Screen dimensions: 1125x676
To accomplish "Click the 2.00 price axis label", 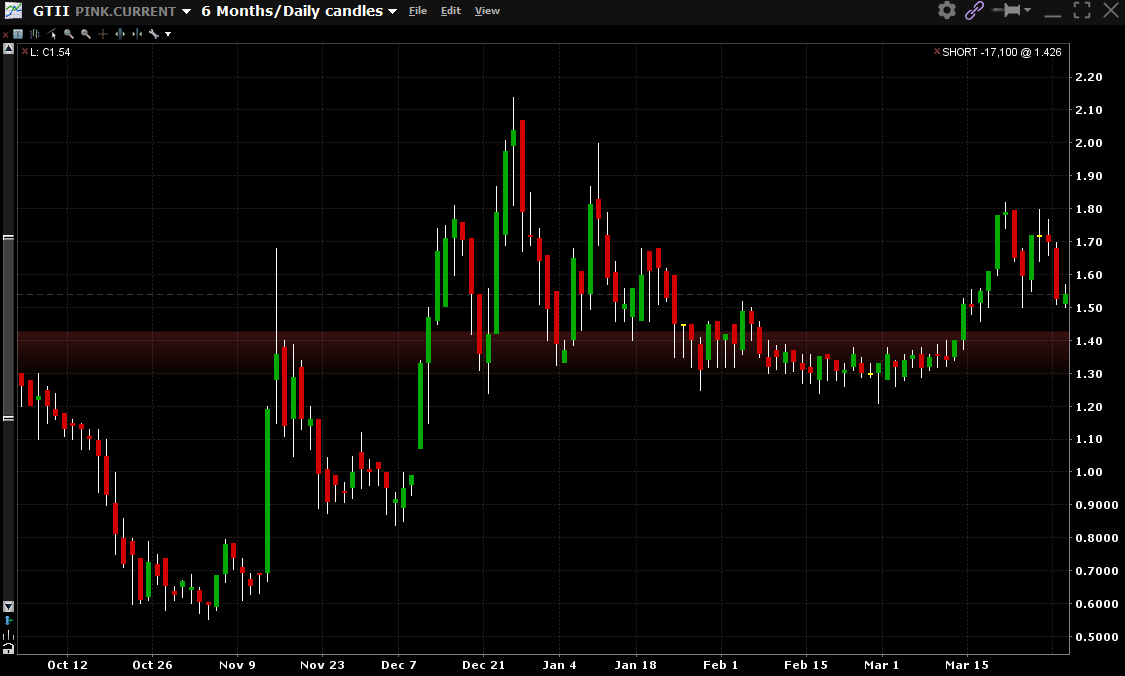I will (1088, 143).
